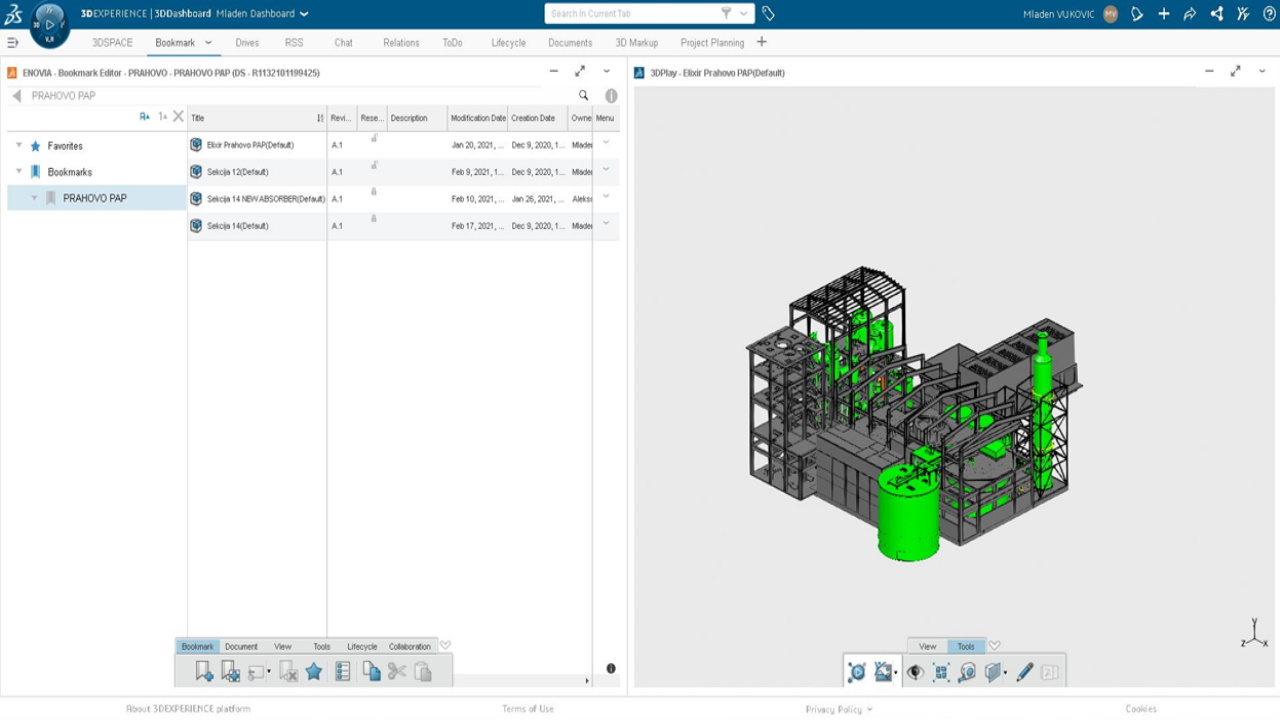This screenshot has height=720, width=1280.
Task: Click the pencil Markup tool
Action: [1024, 673]
